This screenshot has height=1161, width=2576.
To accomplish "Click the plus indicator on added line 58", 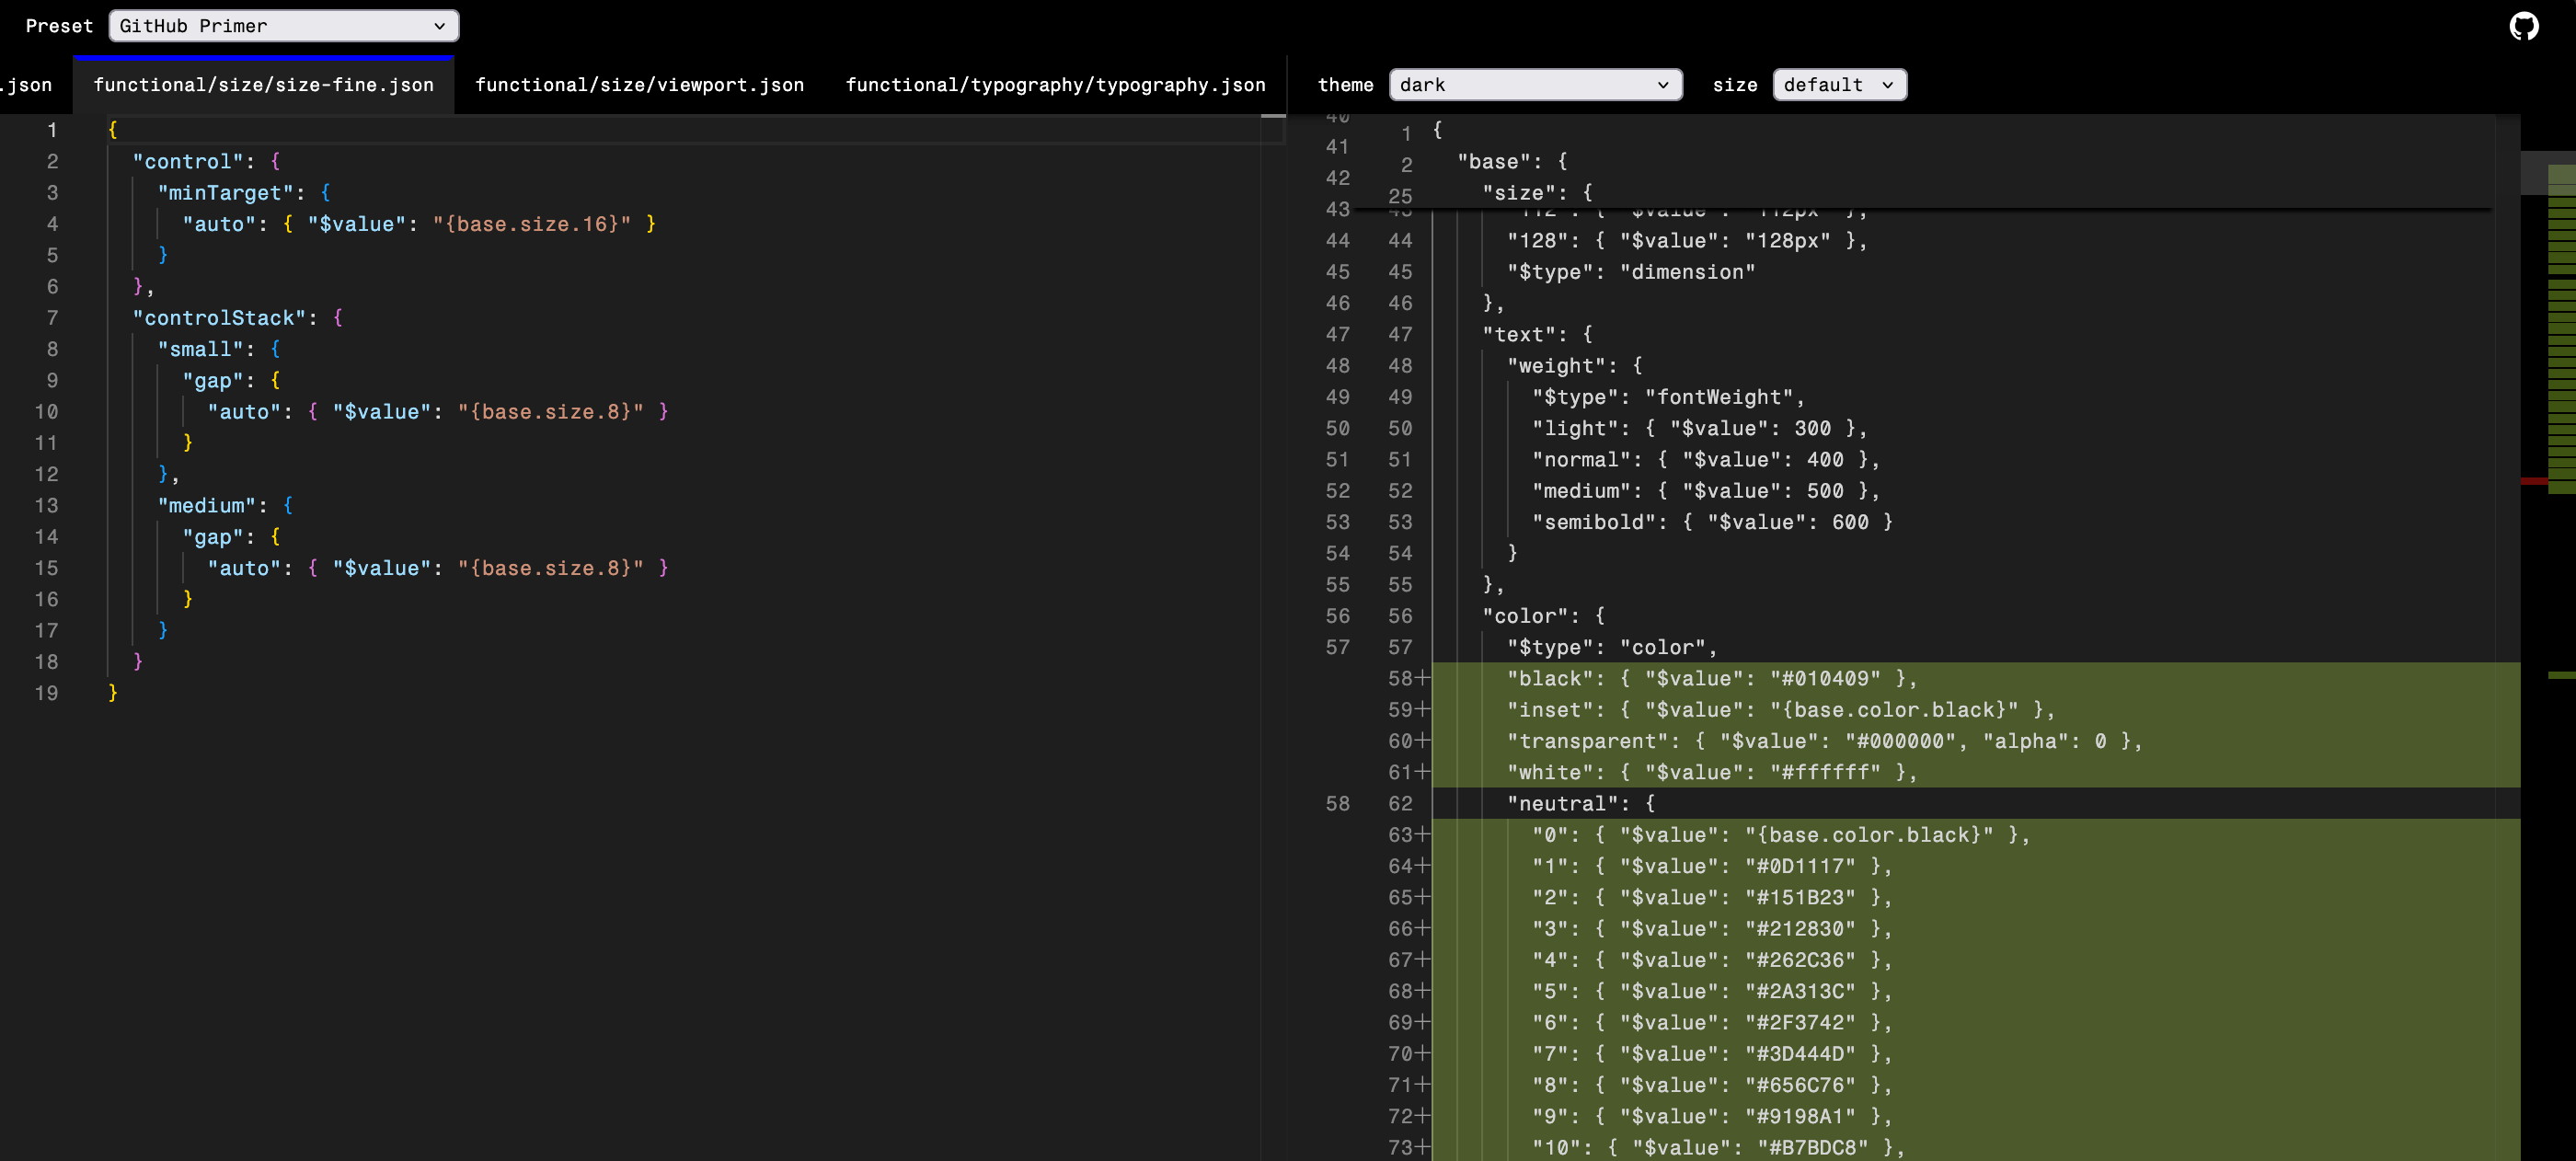I will pos(1423,679).
